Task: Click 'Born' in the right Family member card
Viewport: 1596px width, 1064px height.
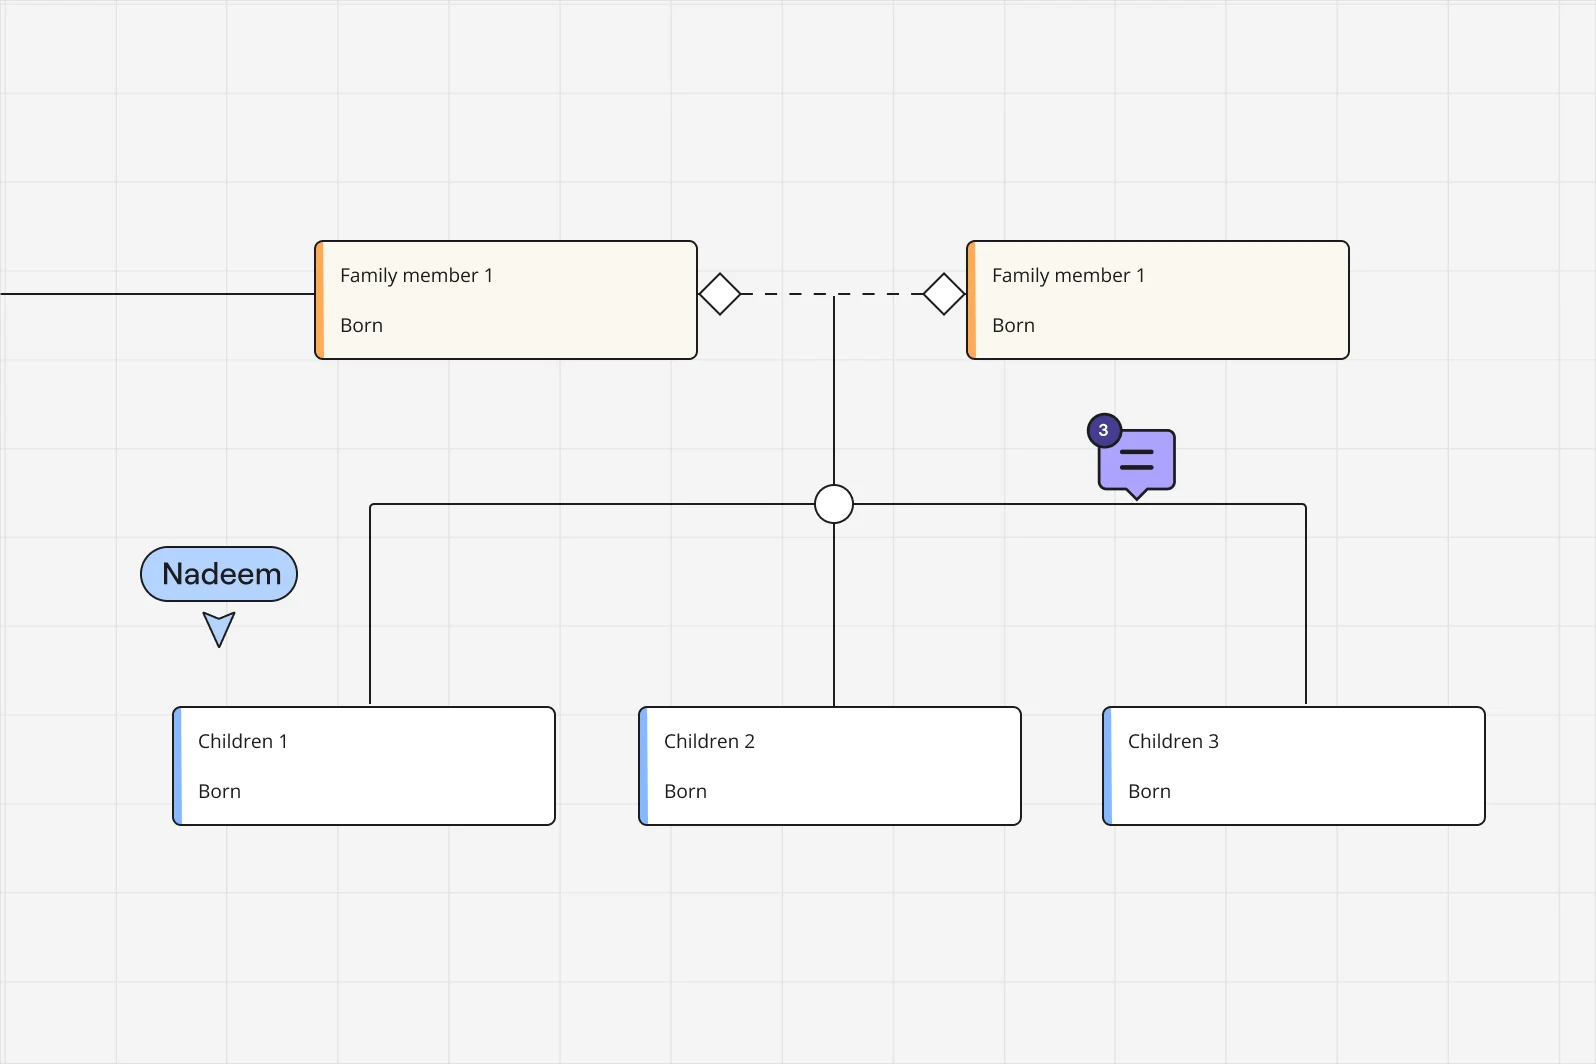Action: click(x=1013, y=325)
